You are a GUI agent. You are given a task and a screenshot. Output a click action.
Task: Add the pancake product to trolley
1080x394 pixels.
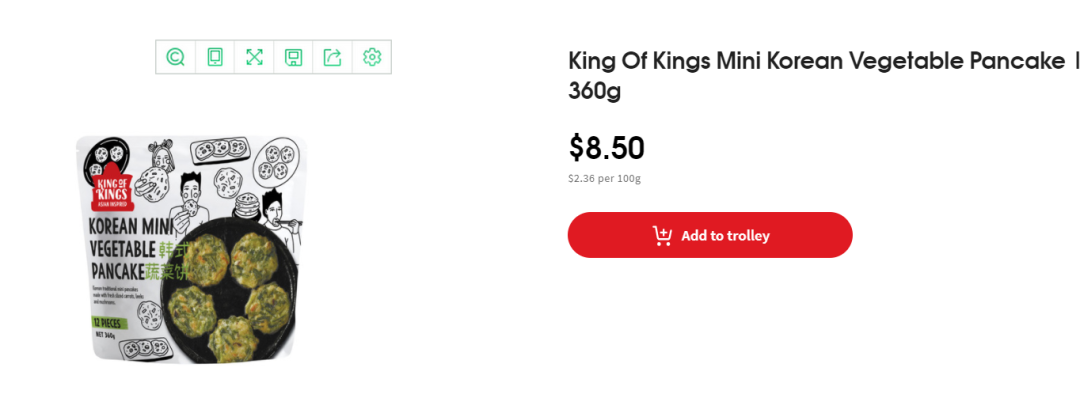click(x=710, y=235)
